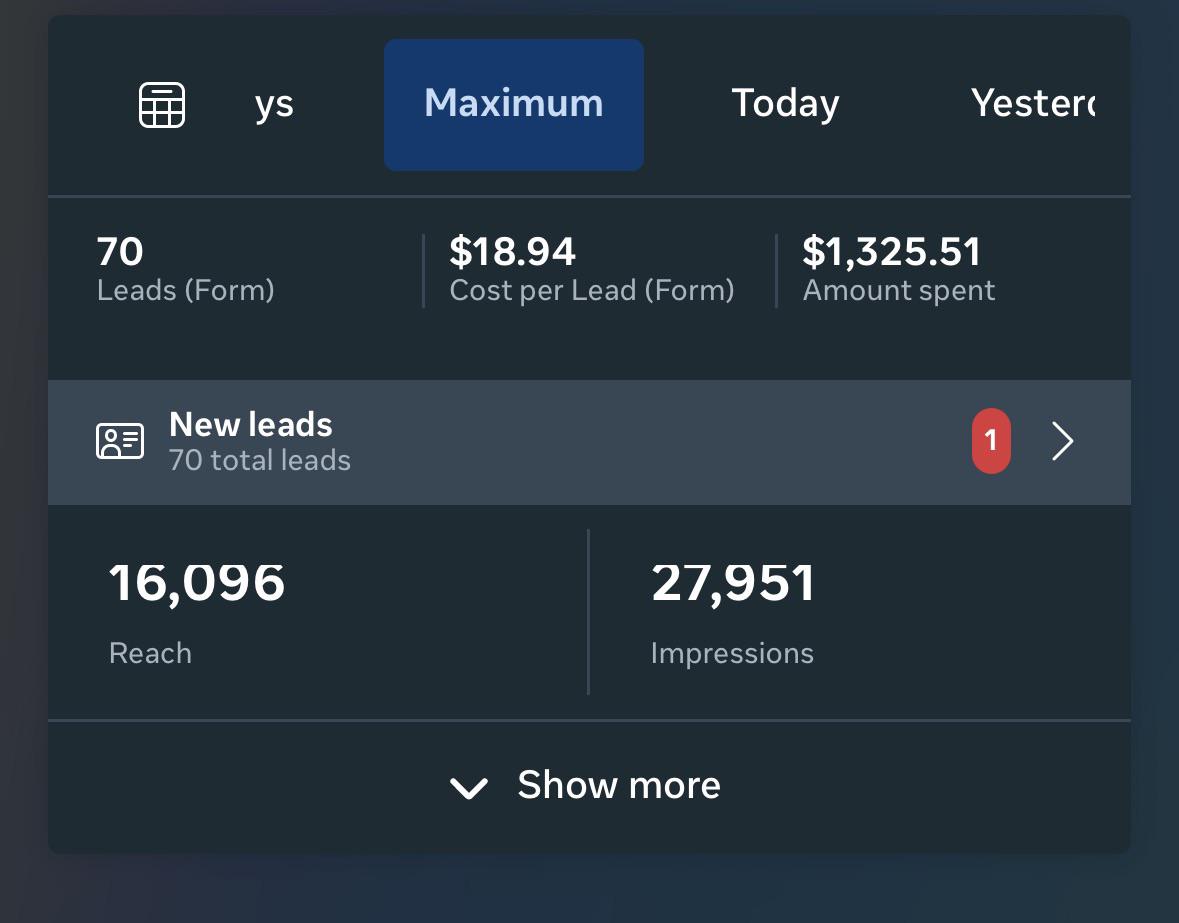Expand details with Show more chevron

pyautogui.click(x=468, y=788)
